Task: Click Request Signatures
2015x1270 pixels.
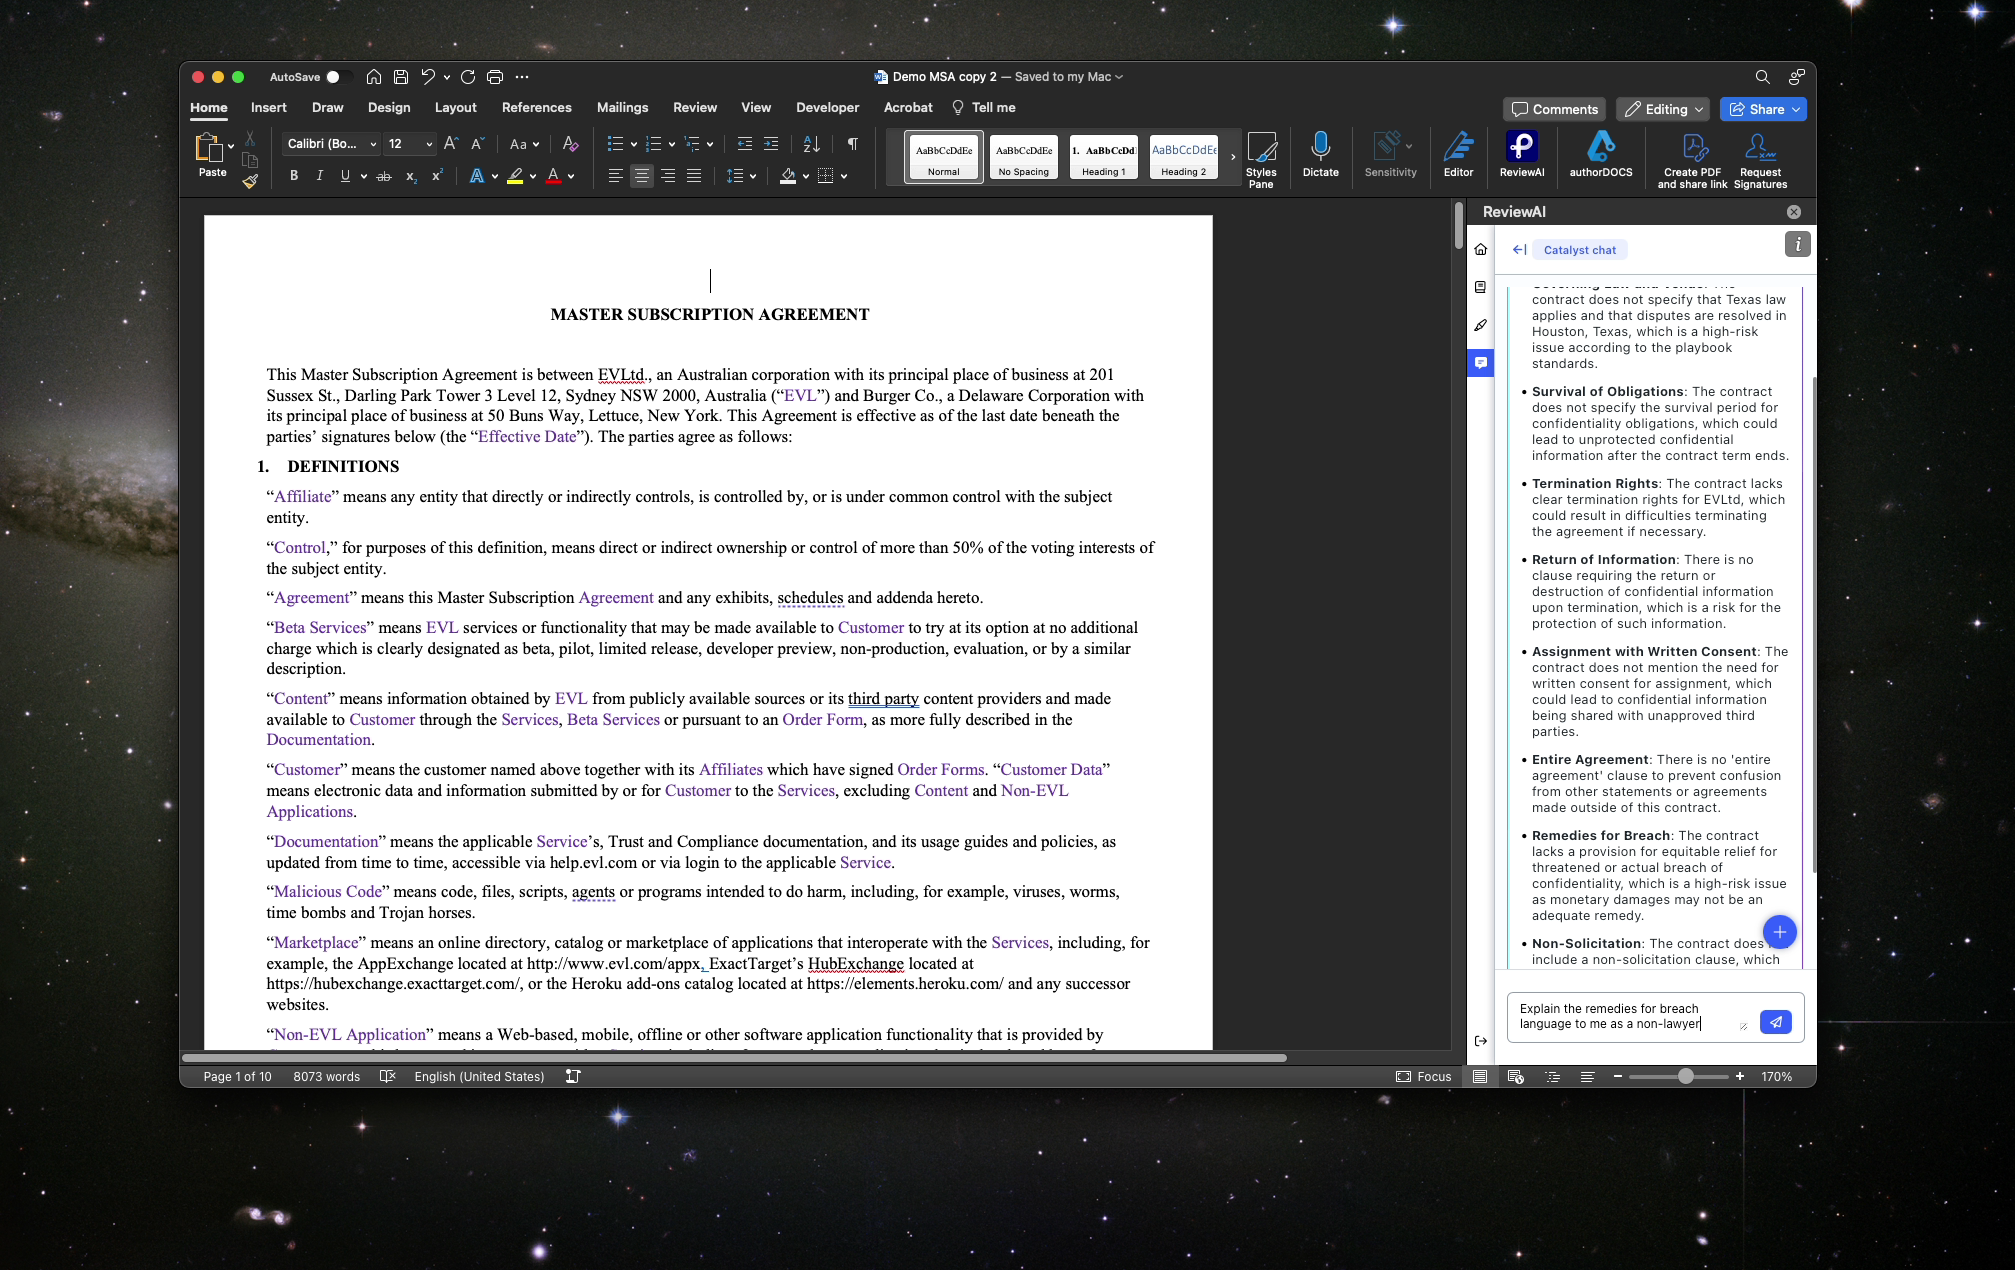Action: pyautogui.click(x=1760, y=160)
